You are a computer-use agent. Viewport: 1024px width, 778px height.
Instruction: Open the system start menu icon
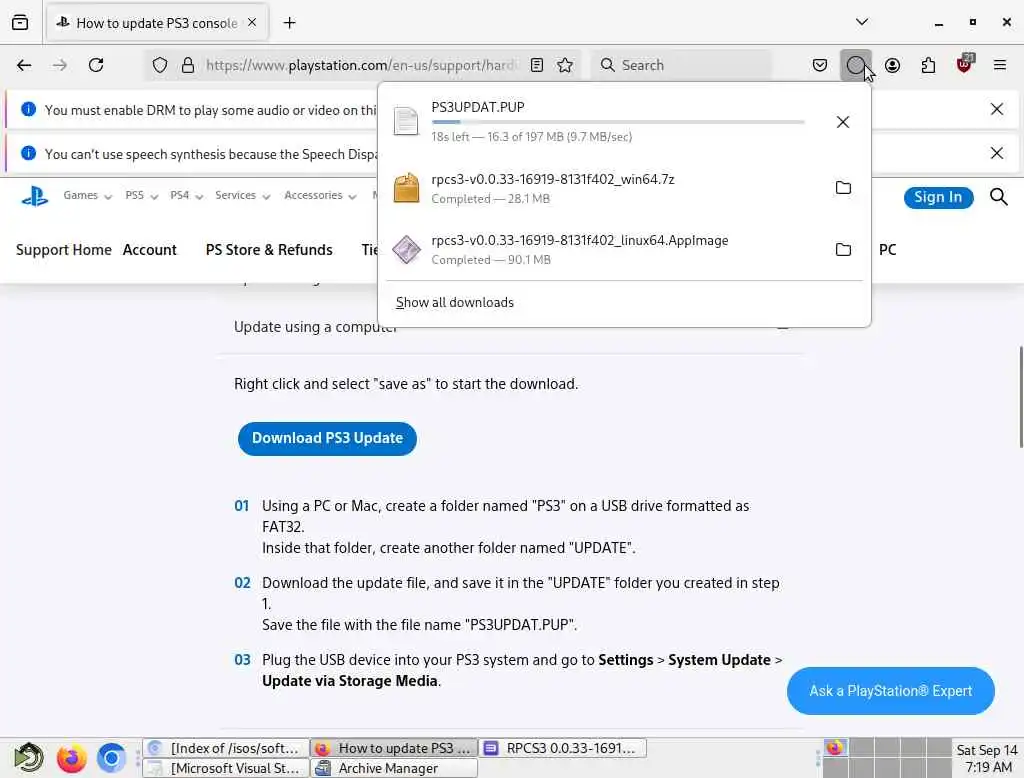coord(29,758)
